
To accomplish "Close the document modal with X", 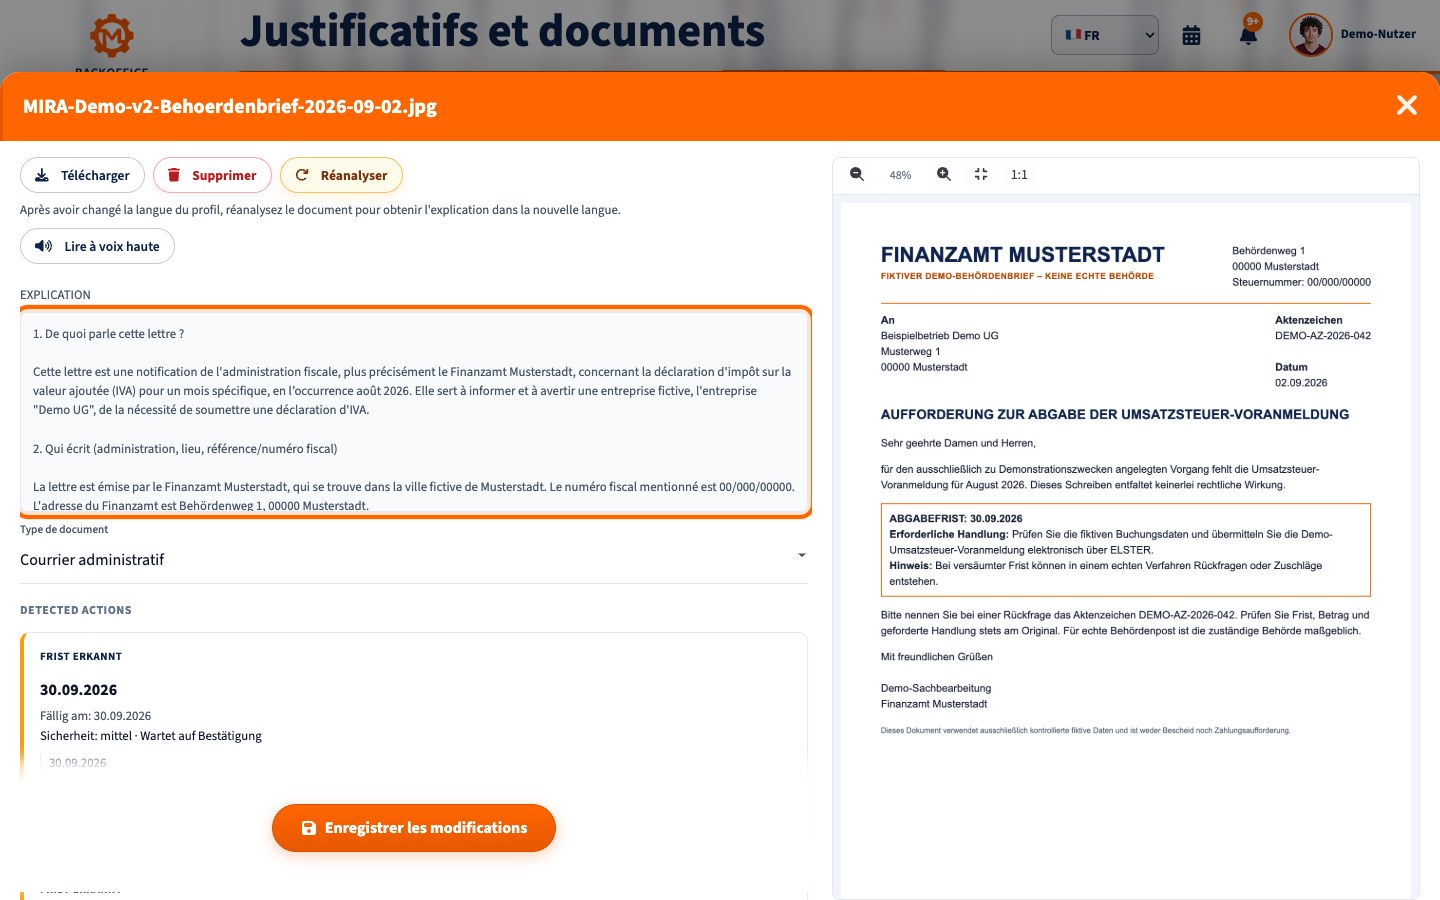I will [1406, 105].
